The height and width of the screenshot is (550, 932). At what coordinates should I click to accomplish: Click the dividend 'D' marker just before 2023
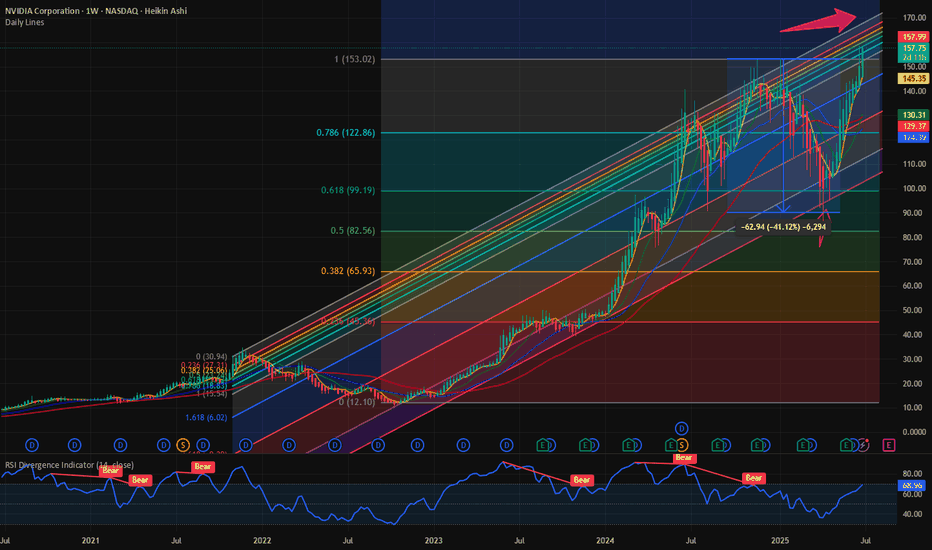(x=417, y=445)
